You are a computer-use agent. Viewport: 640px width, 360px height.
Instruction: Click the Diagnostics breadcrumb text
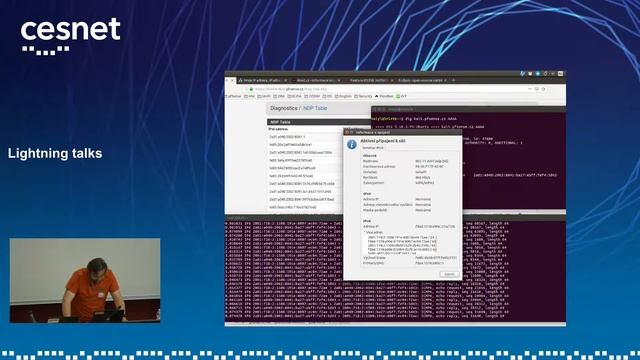point(284,108)
